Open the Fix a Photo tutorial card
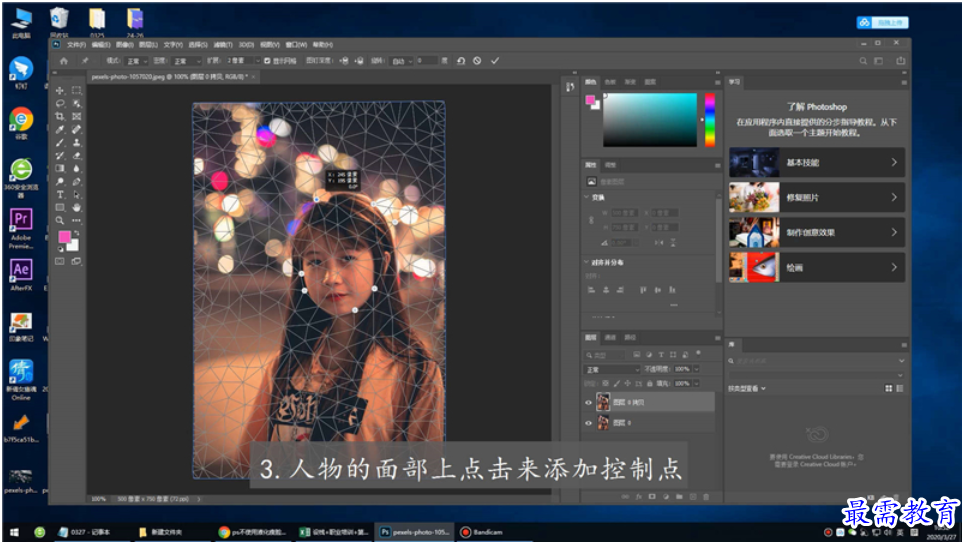The height and width of the screenshot is (544, 966). coord(816,198)
